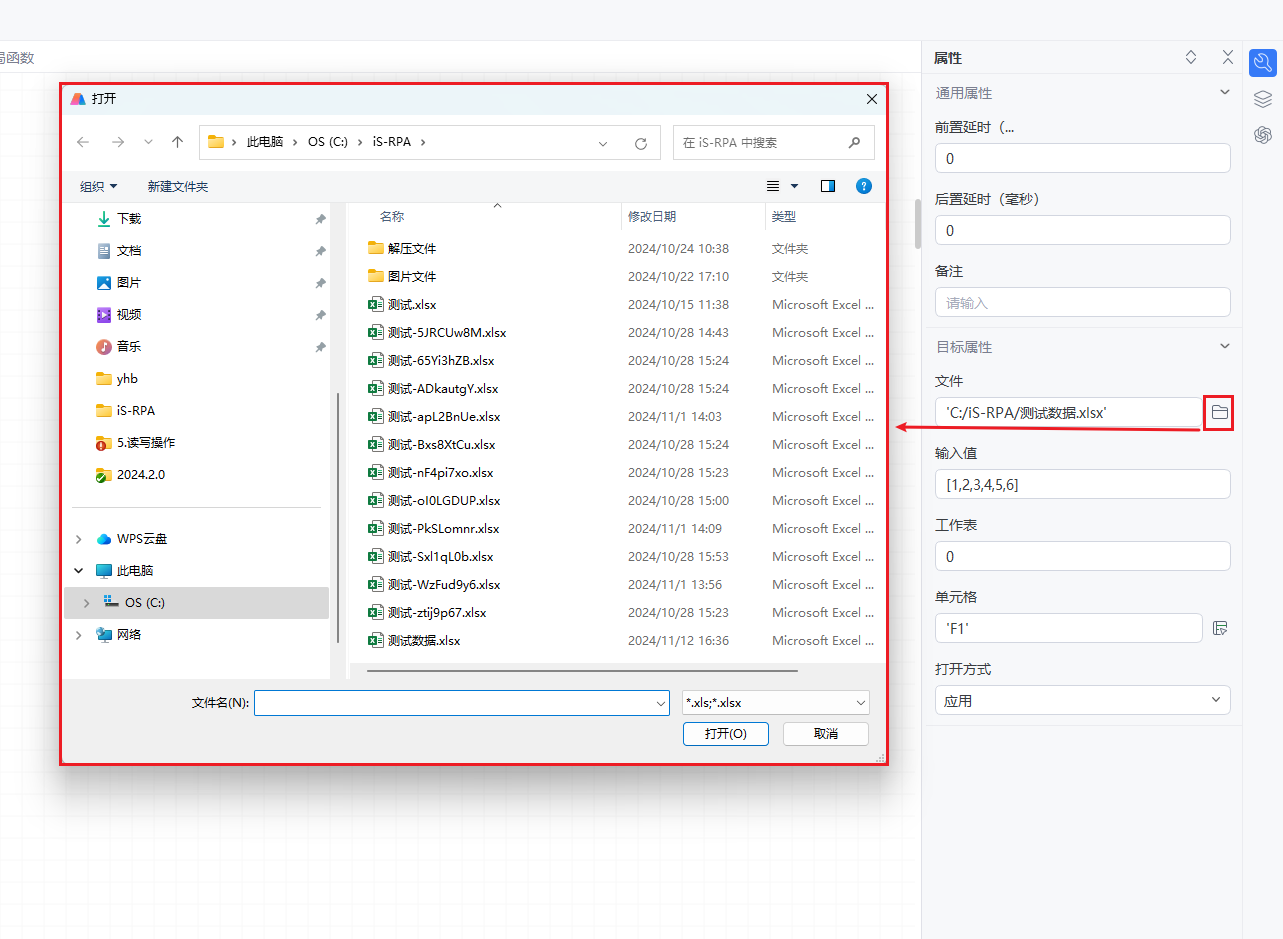
Task: Collapse 此电脑 tree node
Action: (79, 571)
